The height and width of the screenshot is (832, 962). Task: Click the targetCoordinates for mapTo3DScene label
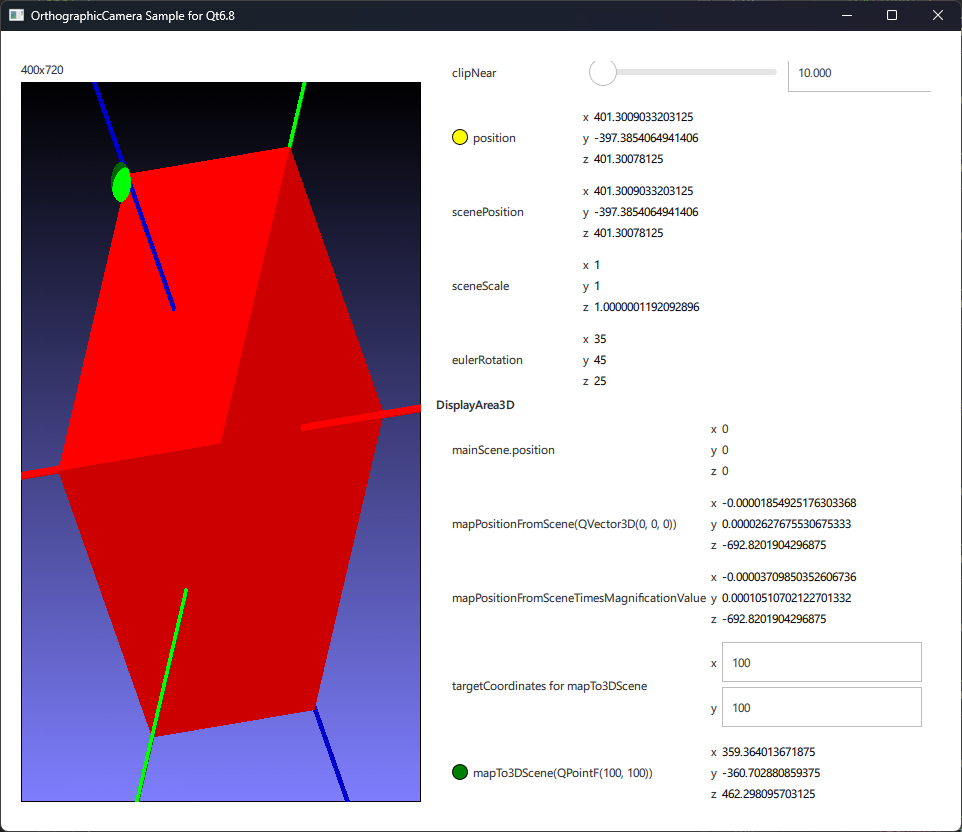549,686
